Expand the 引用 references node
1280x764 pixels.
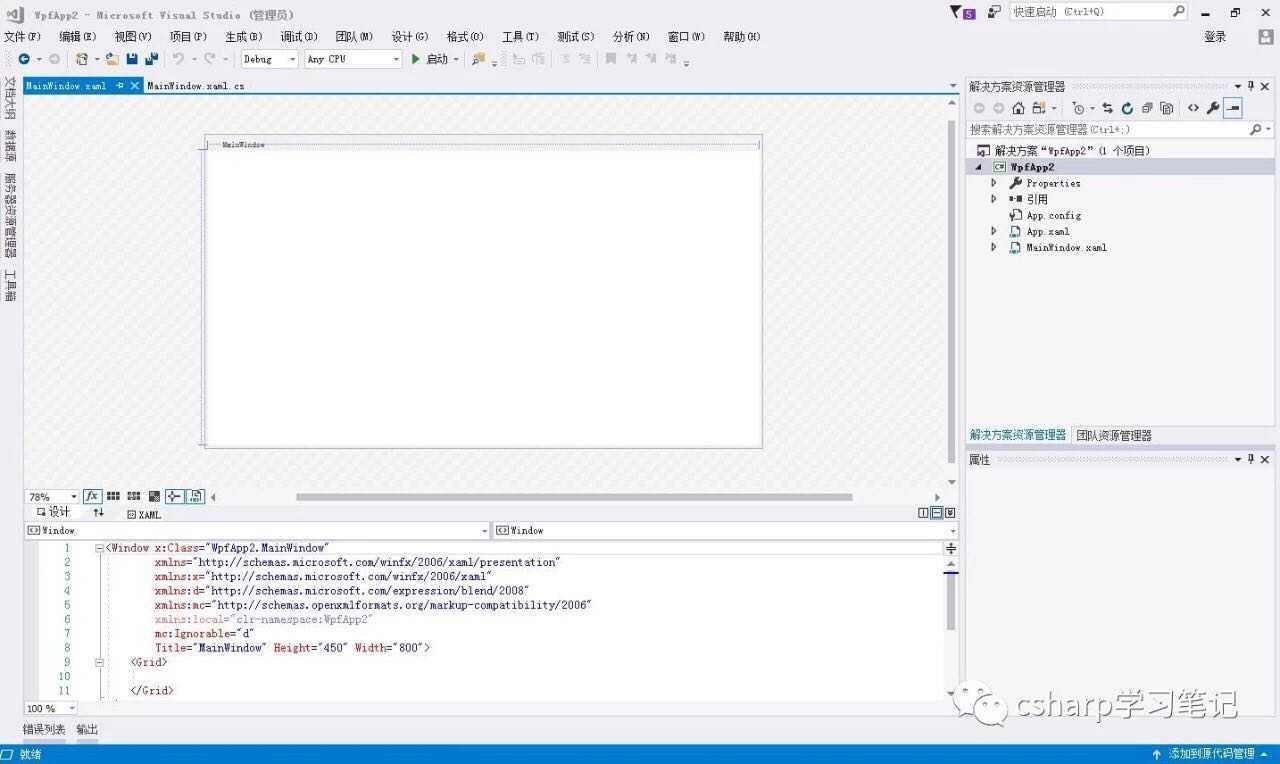click(994, 199)
